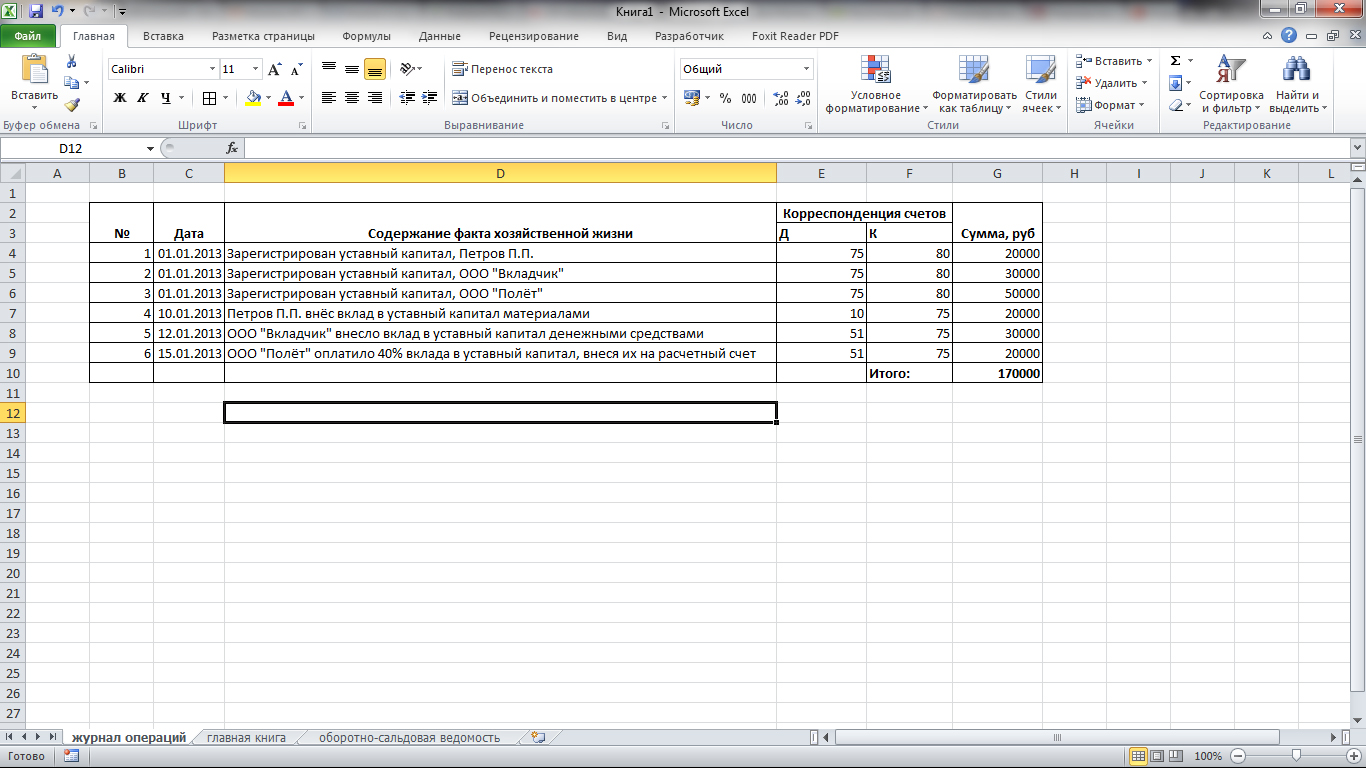Open the Файл (File) tab
Viewport: 1366px width, 768px height.
pyautogui.click(x=28, y=36)
